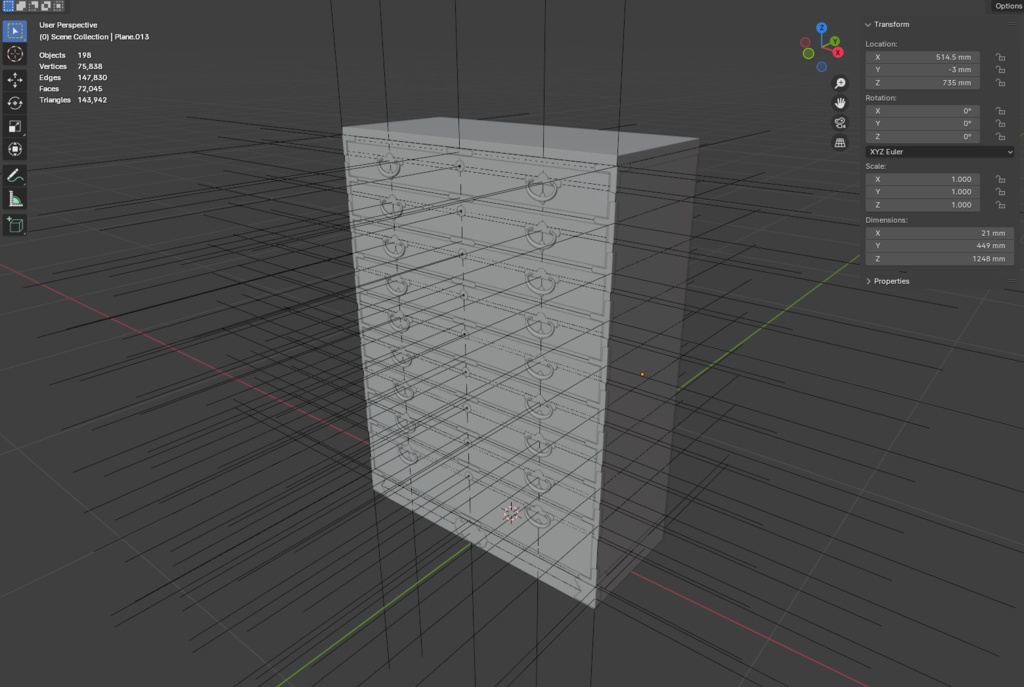Edit the Scale Y field
The height and width of the screenshot is (687, 1024).
coord(922,192)
